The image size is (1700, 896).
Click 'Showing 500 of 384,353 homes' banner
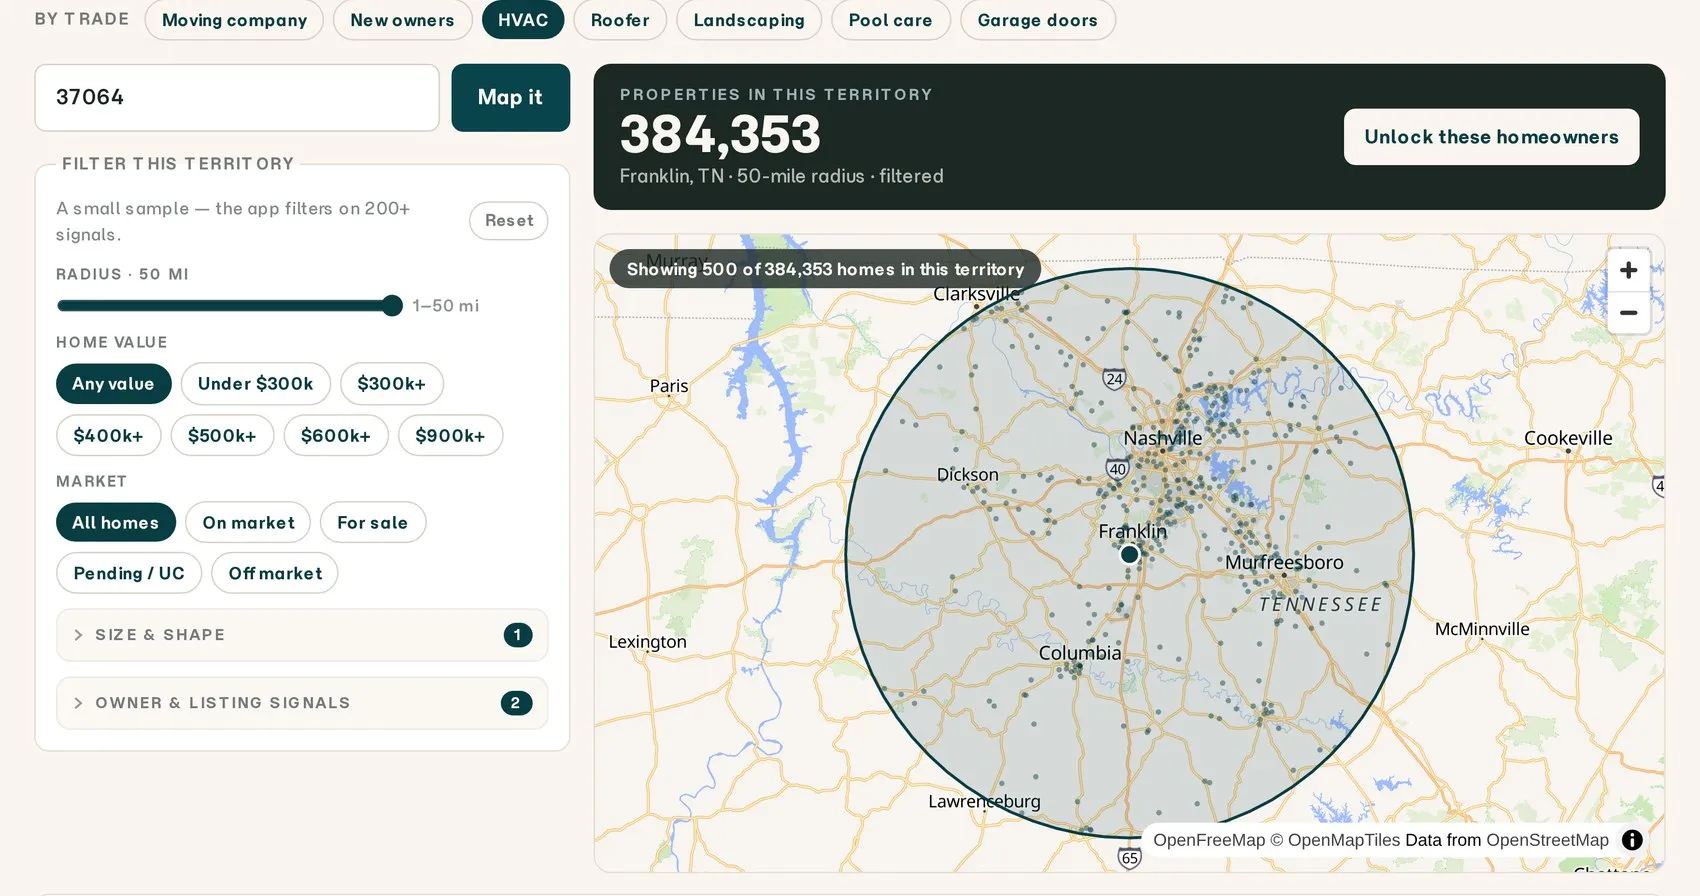pos(825,269)
